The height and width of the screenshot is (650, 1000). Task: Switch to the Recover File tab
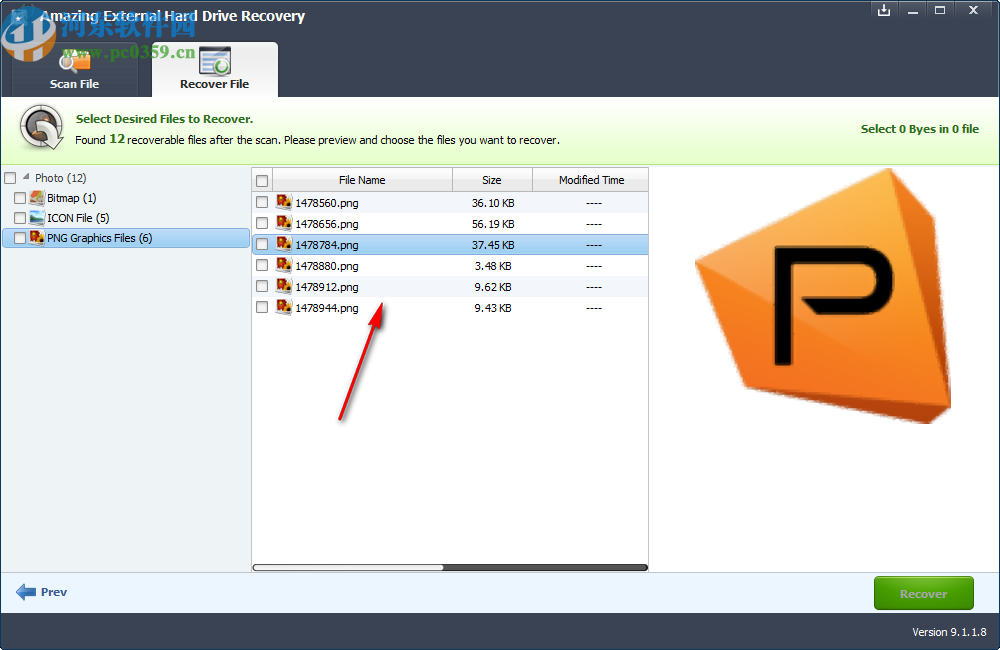point(214,70)
